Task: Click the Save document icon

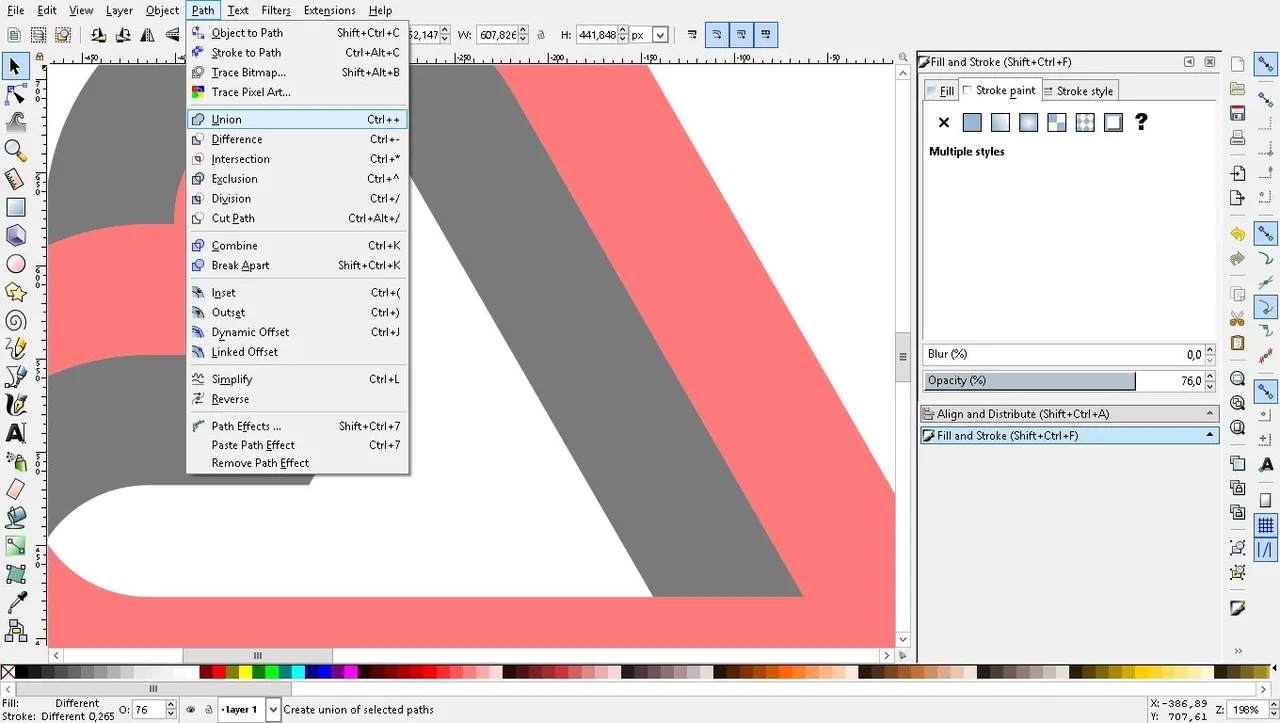Action: tap(1237, 113)
